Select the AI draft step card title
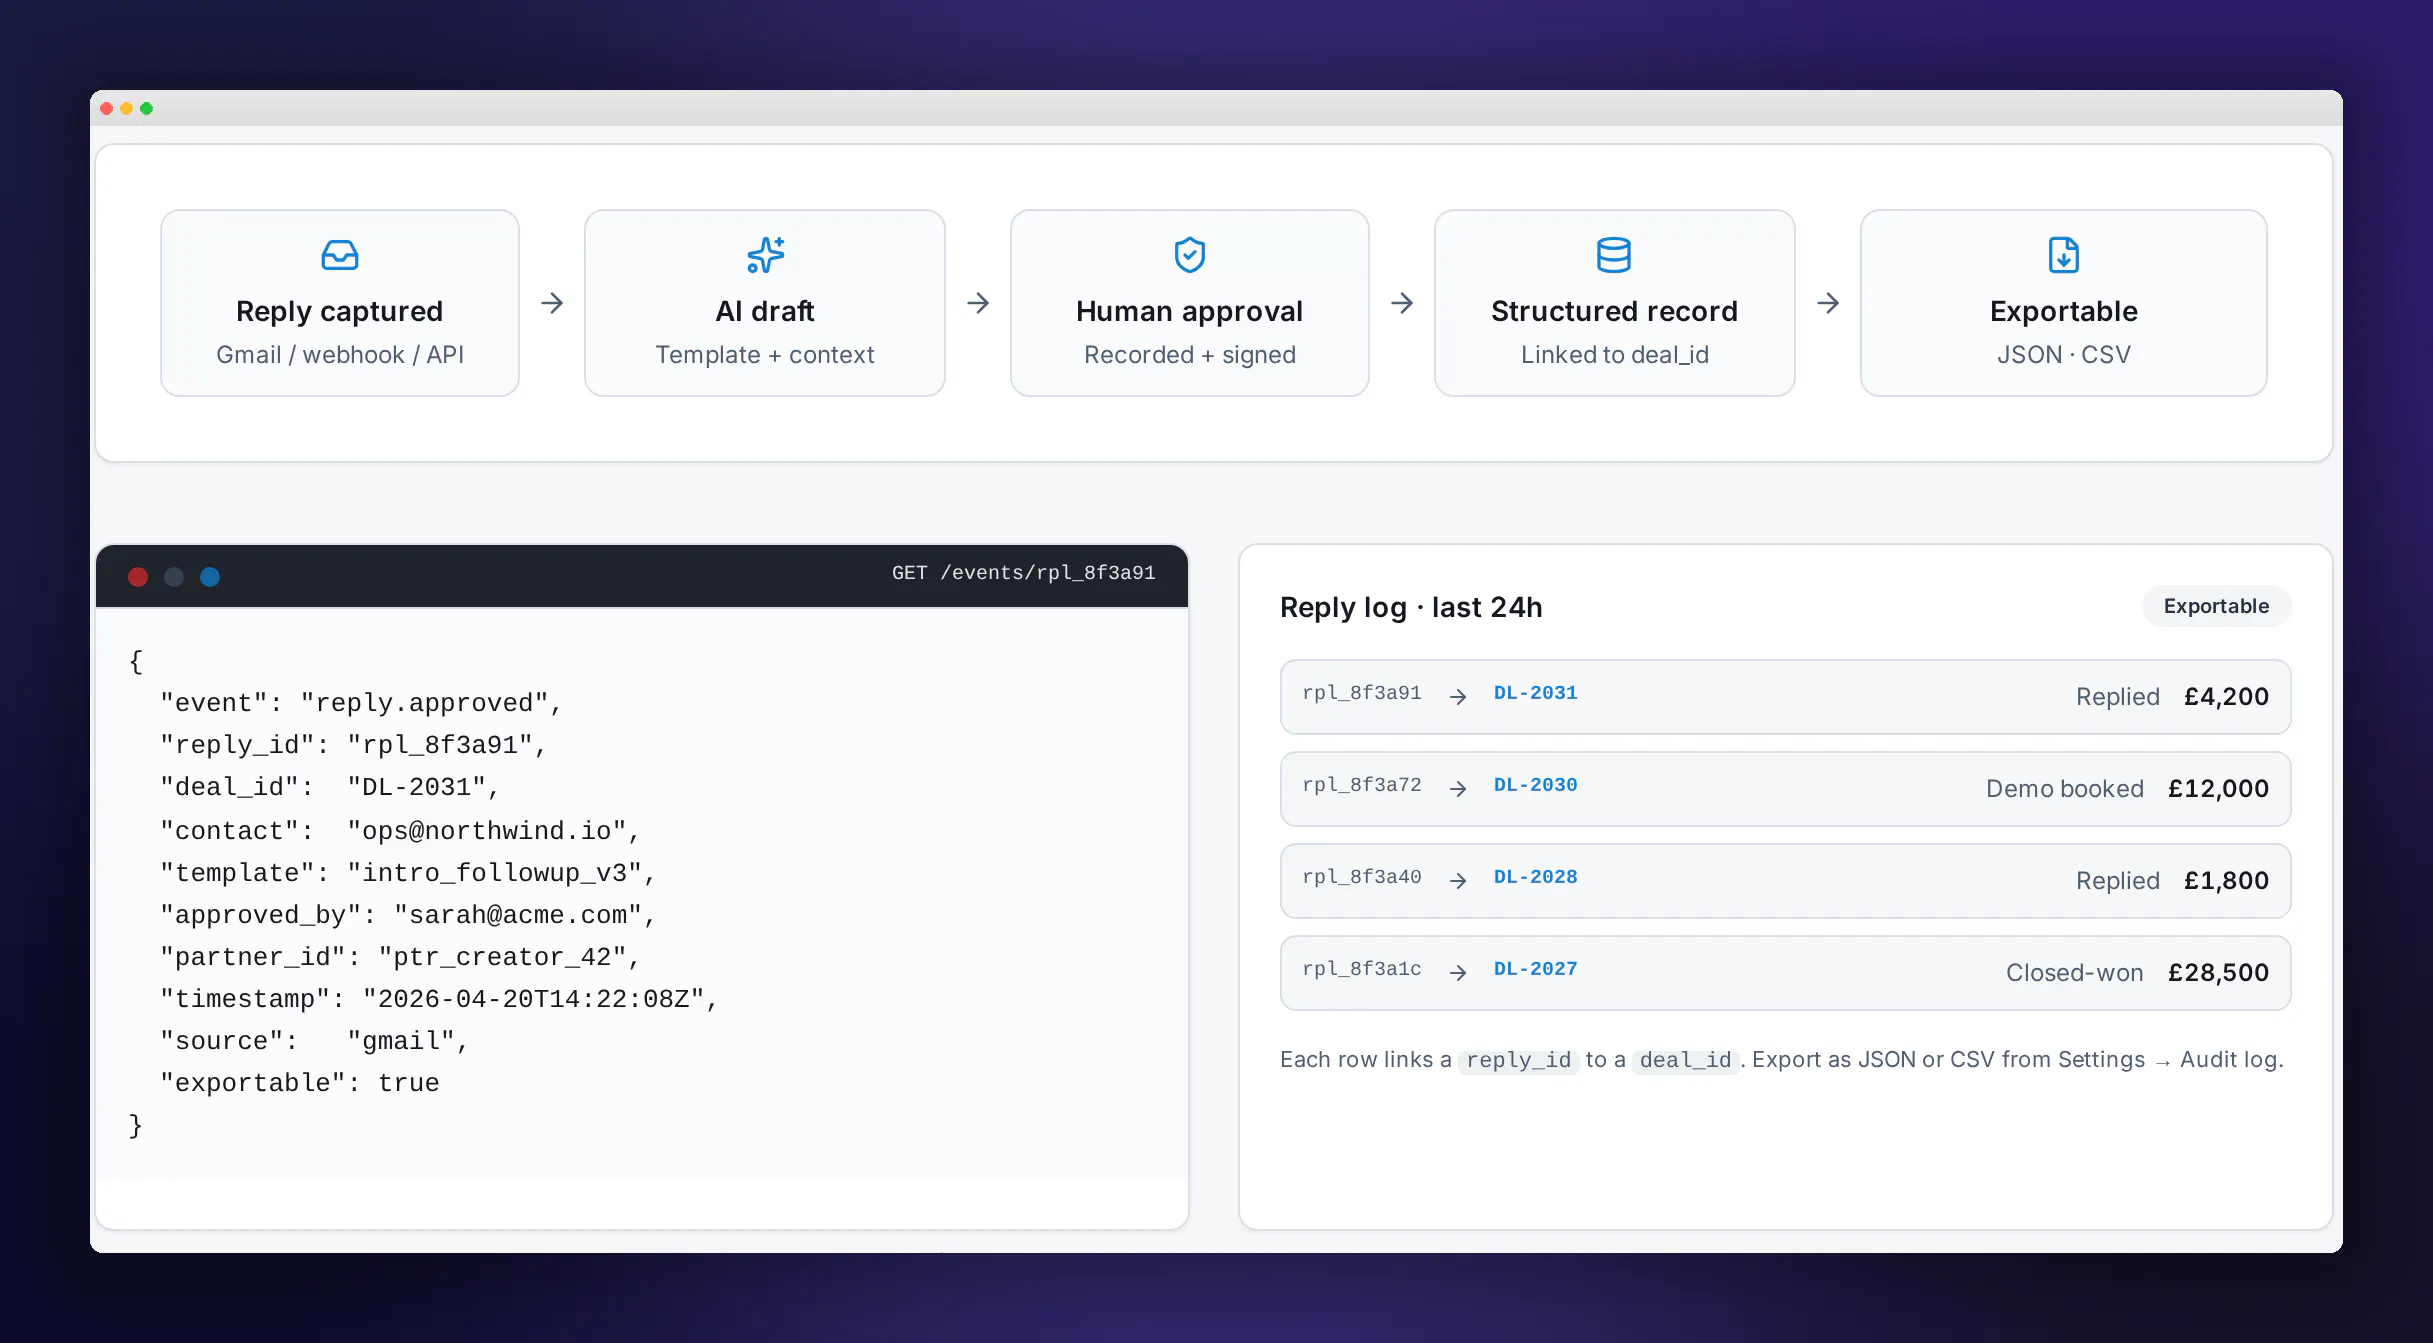2433x1343 pixels. 765,311
